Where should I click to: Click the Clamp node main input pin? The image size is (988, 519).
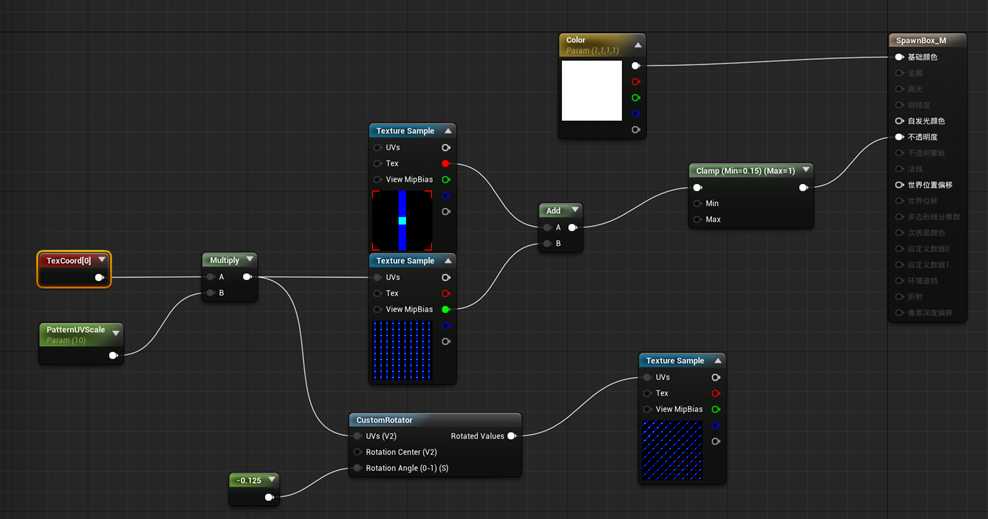click(x=698, y=187)
